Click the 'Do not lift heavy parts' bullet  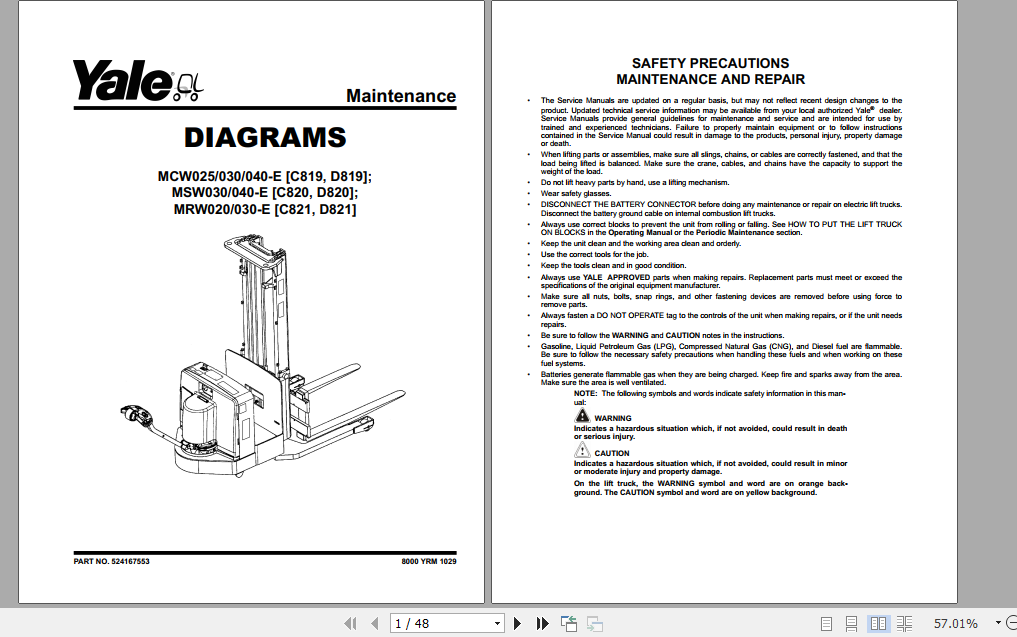click(x=635, y=182)
